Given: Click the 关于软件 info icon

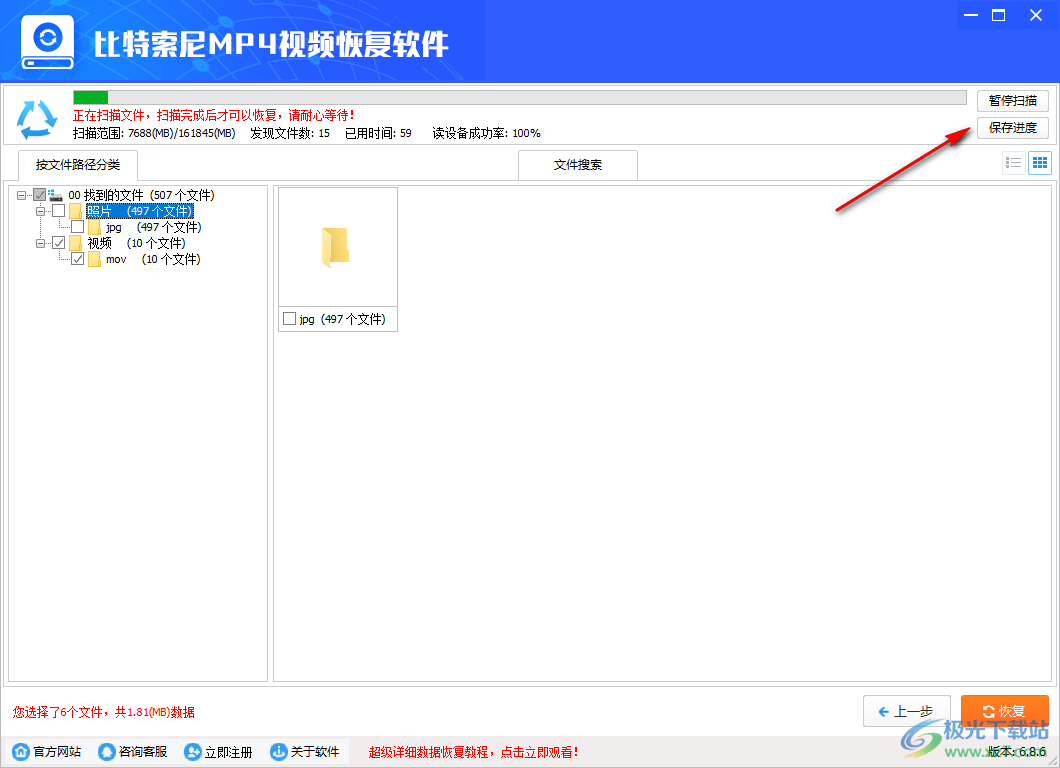Looking at the screenshot, I should (279, 752).
